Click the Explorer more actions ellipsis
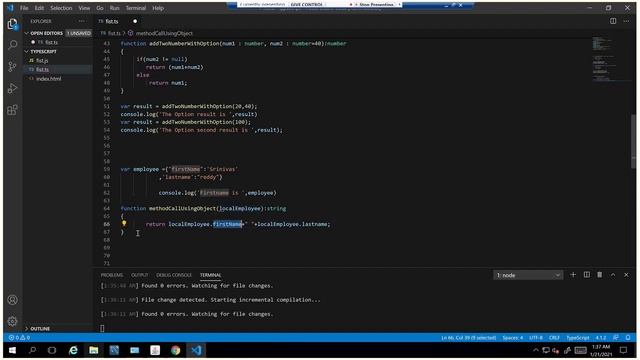 [82, 21]
